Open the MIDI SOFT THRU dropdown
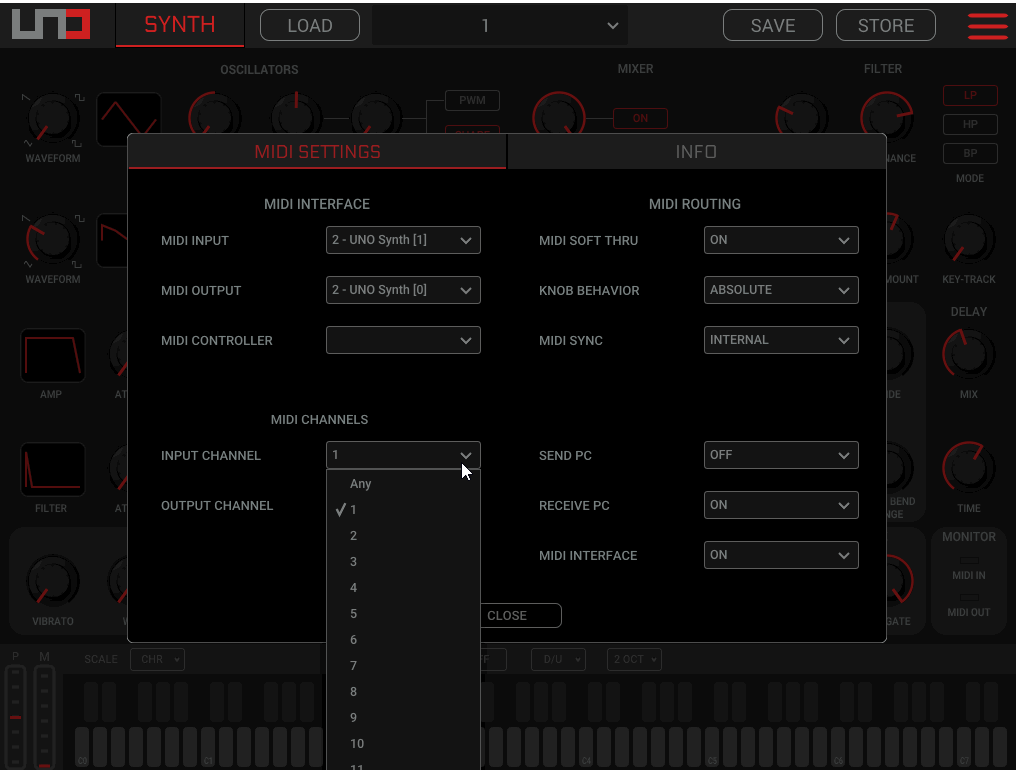1016x770 pixels. (x=781, y=240)
